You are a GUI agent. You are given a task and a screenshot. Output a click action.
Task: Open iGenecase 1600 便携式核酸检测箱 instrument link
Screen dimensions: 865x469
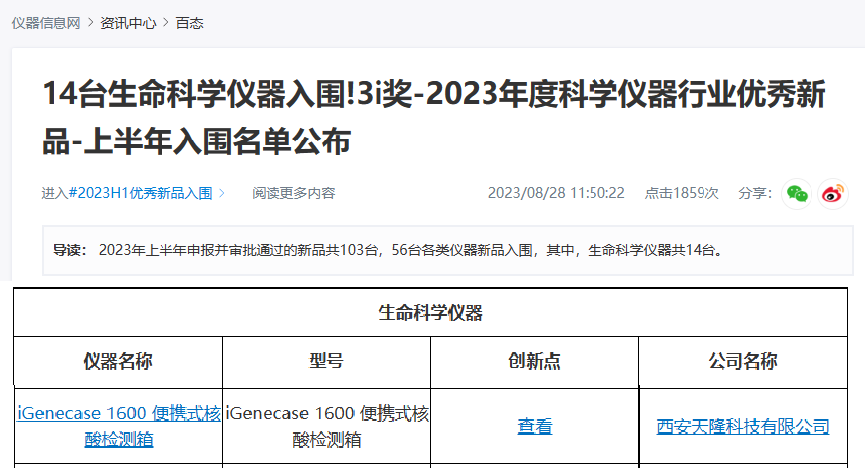[x=118, y=426]
